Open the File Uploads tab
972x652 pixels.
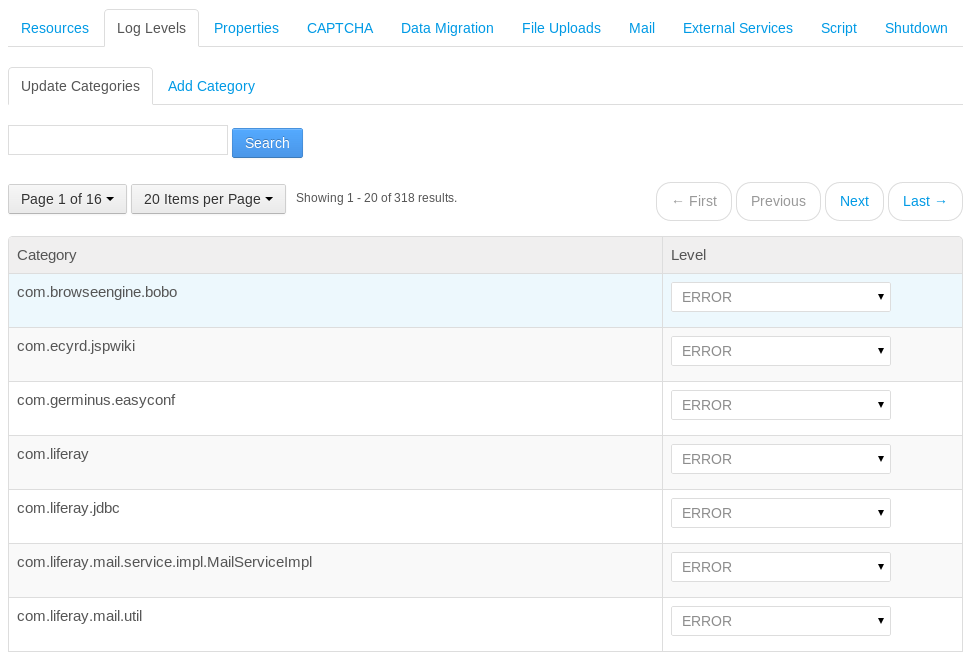(x=561, y=29)
